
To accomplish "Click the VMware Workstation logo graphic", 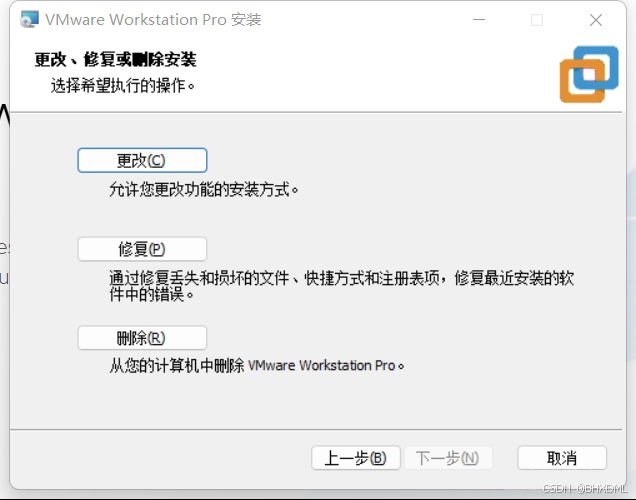I will (x=589, y=74).
